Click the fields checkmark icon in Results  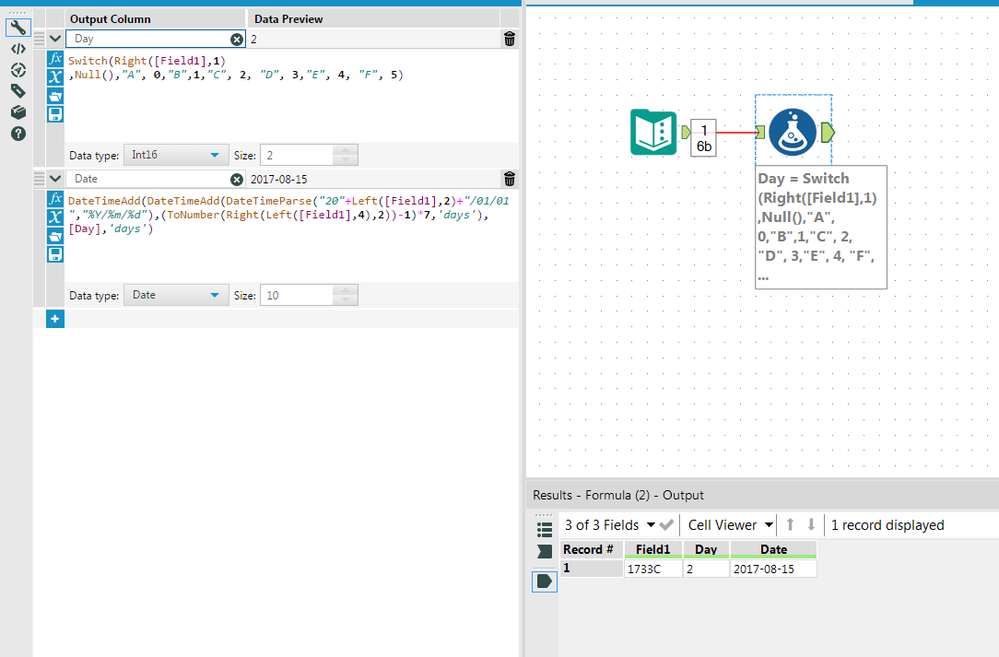(666, 525)
